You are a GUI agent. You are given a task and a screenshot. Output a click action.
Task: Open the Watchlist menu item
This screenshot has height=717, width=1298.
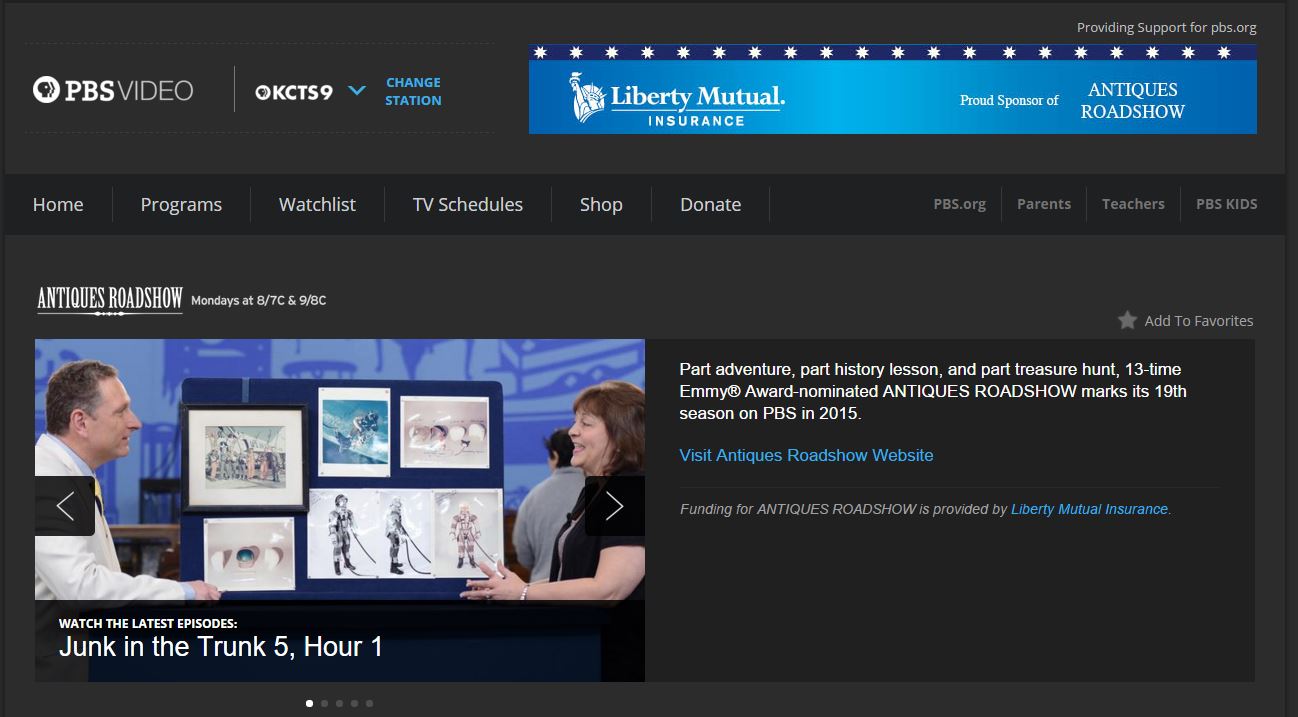[317, 204]
